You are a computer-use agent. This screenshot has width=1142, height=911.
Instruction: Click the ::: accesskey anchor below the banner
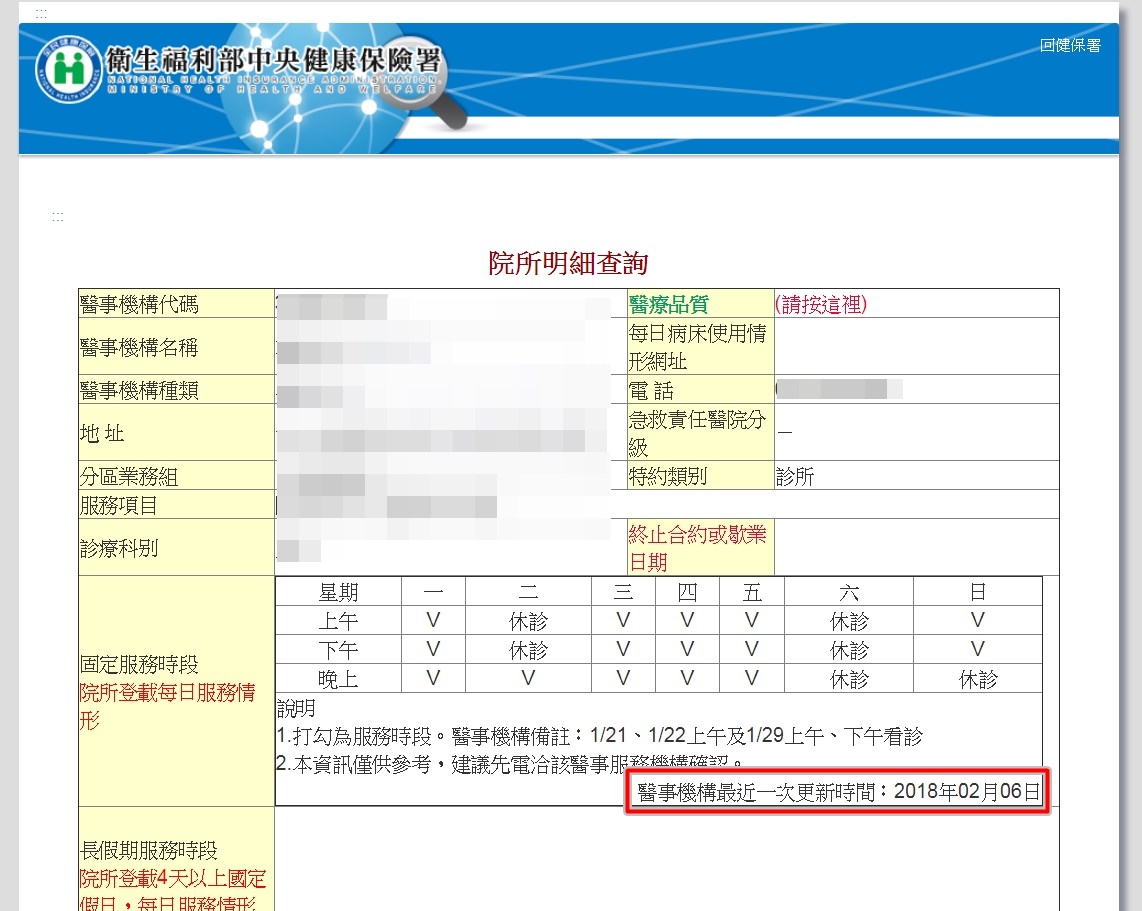click(x=57, y=217)
